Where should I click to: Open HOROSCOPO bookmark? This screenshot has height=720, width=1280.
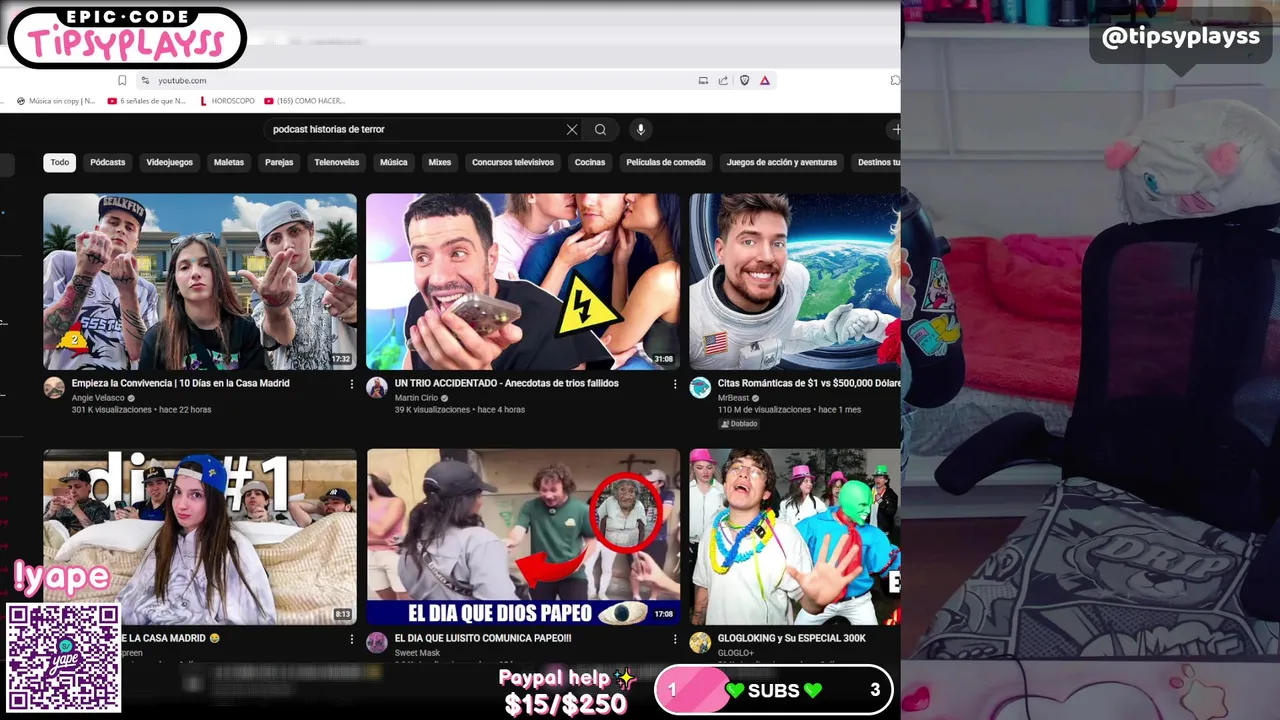pos(227,101)
